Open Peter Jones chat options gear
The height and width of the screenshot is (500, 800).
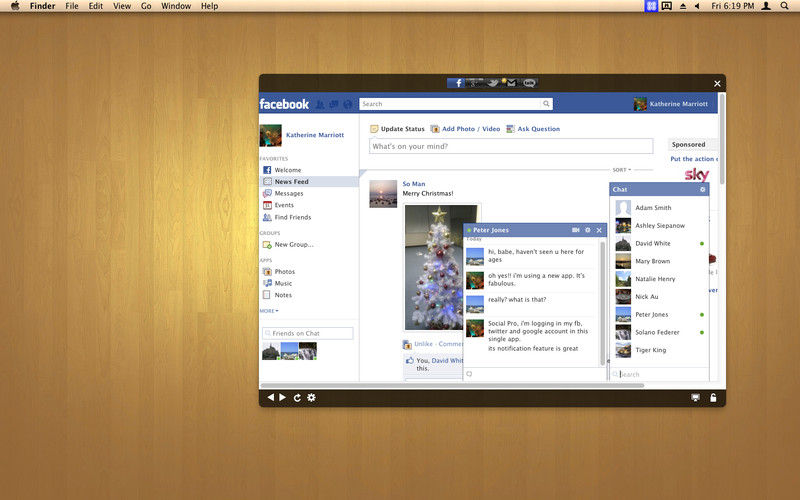(x=588, y=230)
